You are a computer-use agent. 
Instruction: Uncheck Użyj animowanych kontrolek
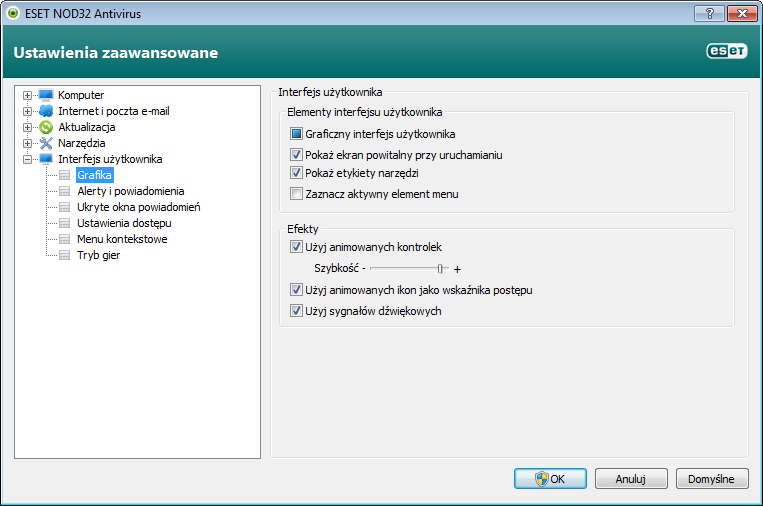296,247
